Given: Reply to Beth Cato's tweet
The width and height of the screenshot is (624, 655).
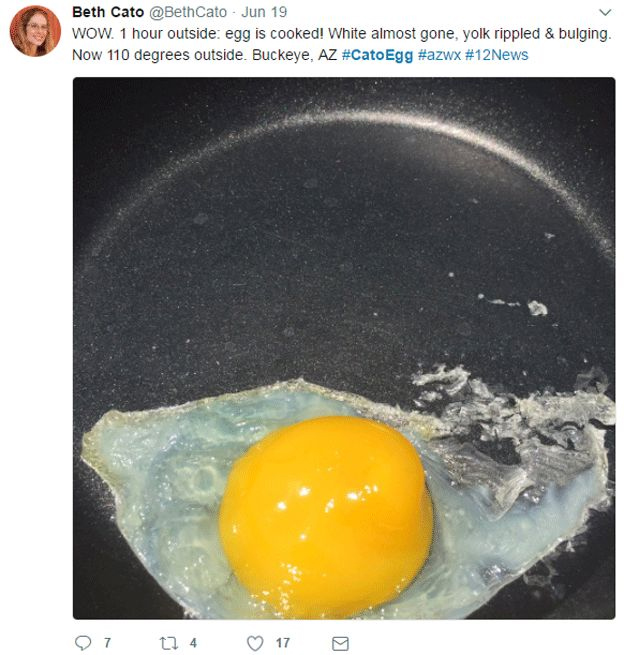Looking at the screenshot, I should [x=83, y=642].
